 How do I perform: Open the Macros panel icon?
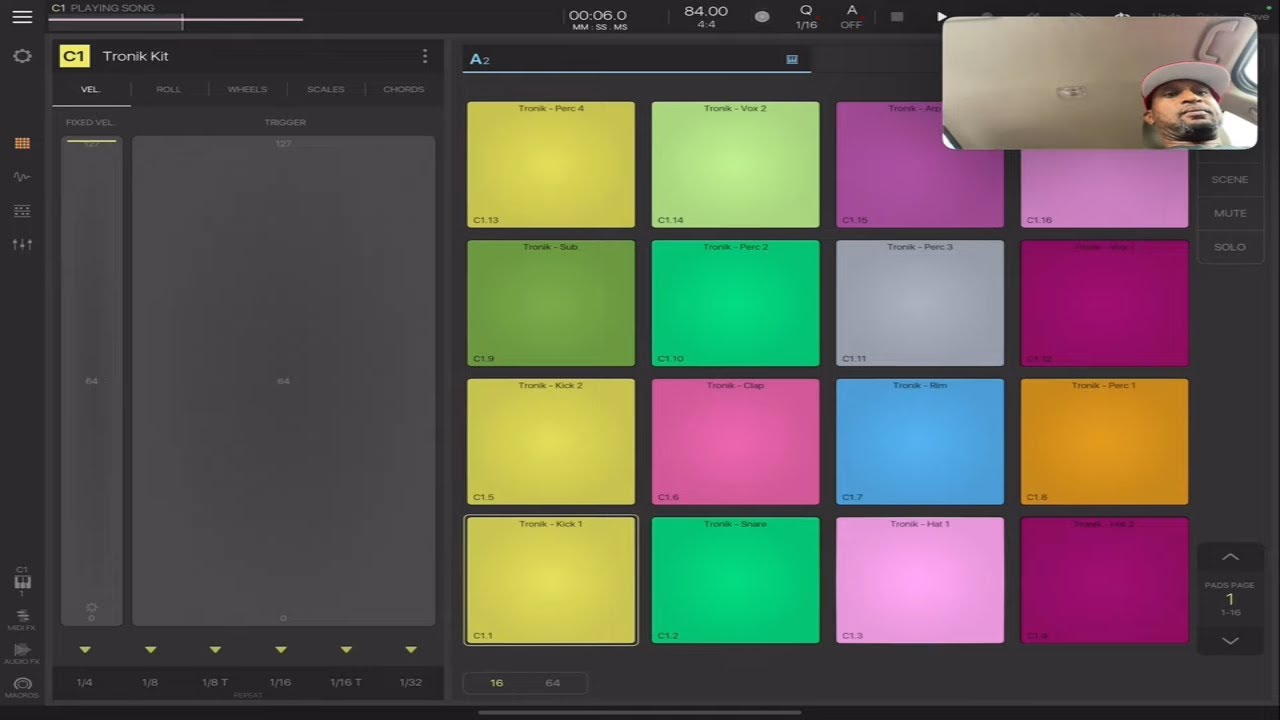pos(22,688)
